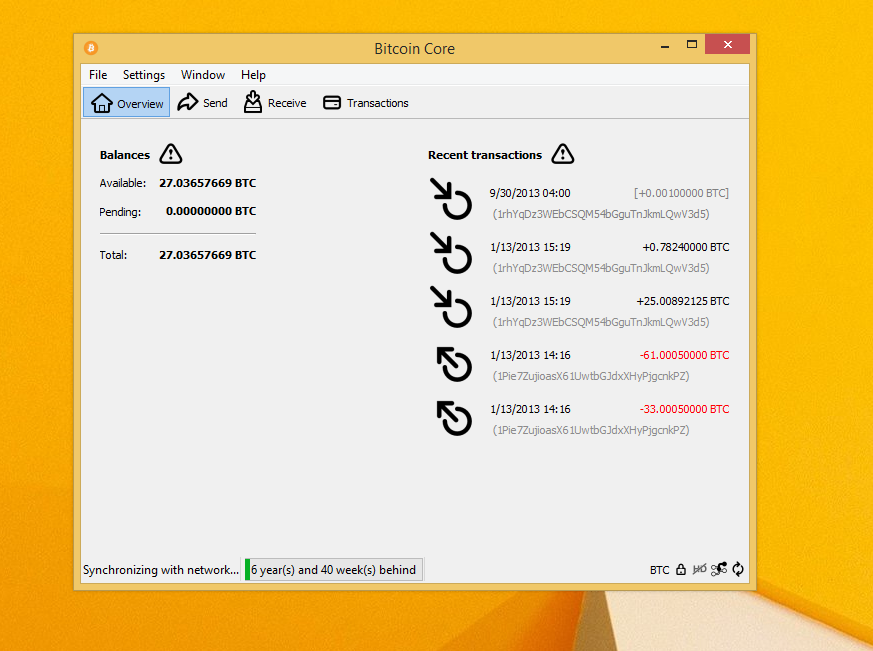This screenshot has height=651, width=873.
Task: Open the File menu
Action: (98, 75)
